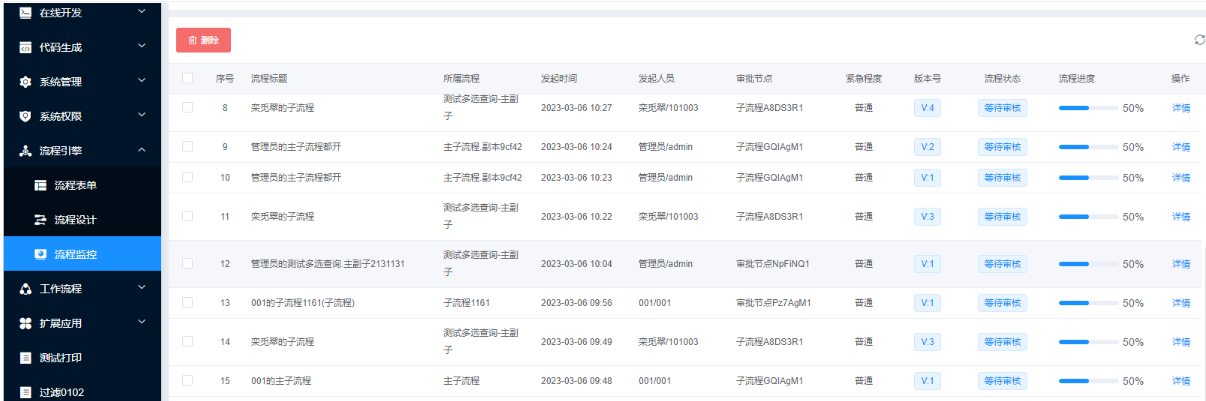
Task: Click the 测试打印 document icon
Action: coord(26,358)
